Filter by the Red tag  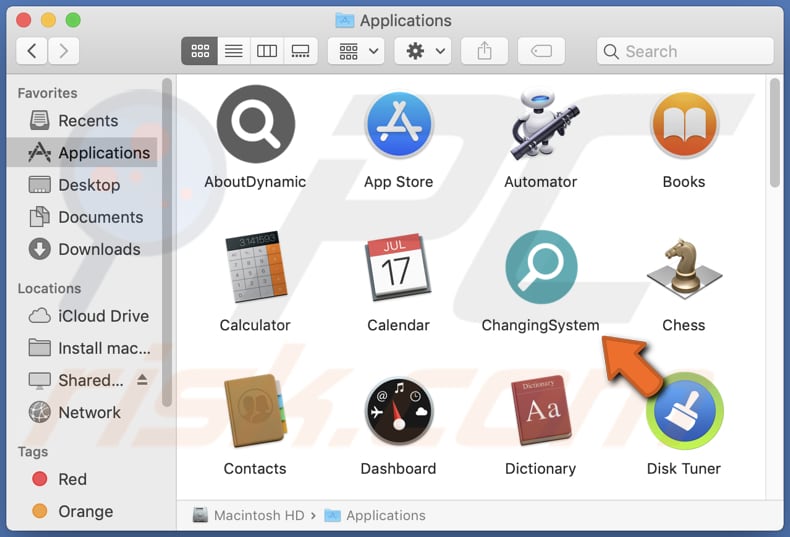pos(83,479)
